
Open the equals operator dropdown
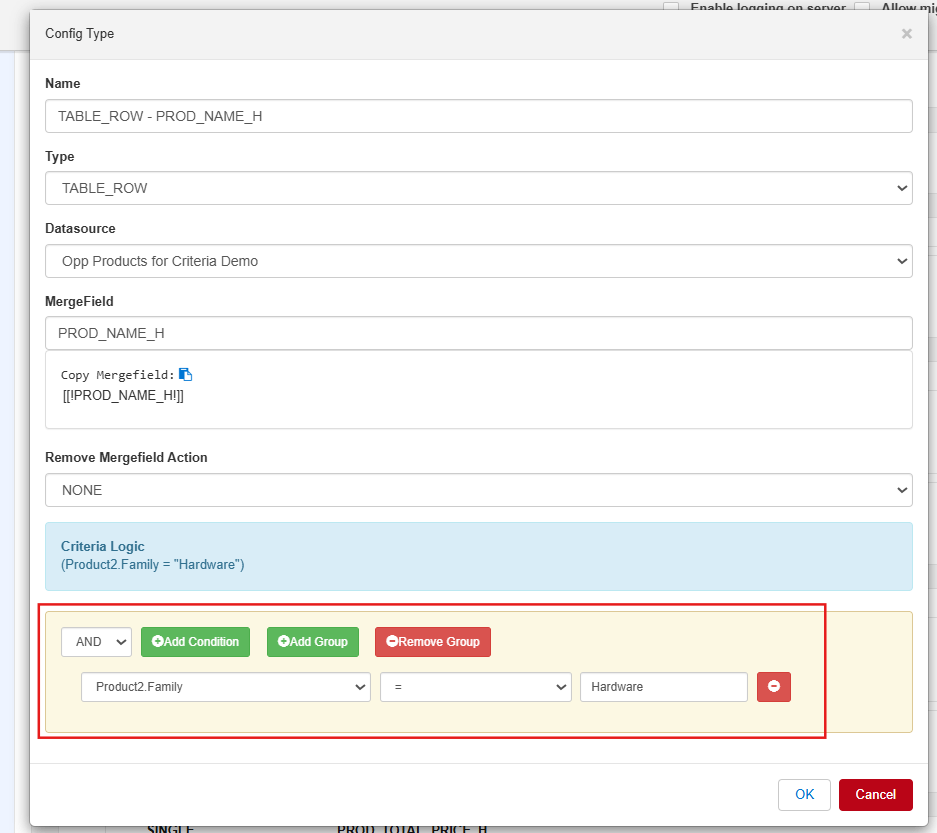click(x=476, y=687)
